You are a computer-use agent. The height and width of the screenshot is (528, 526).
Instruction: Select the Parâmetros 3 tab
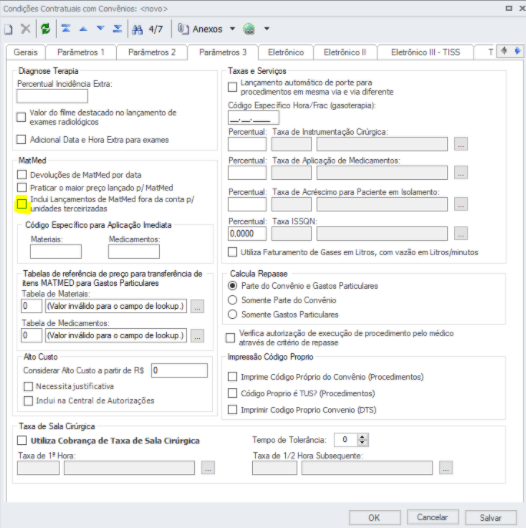point(223,53)
